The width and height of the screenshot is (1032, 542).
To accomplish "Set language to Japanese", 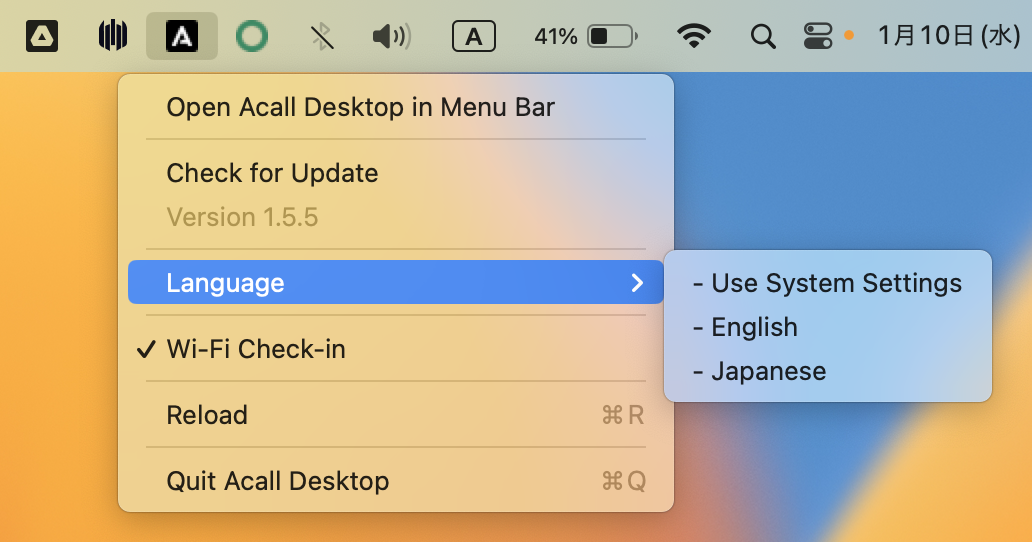I will (x=827, y=371).
